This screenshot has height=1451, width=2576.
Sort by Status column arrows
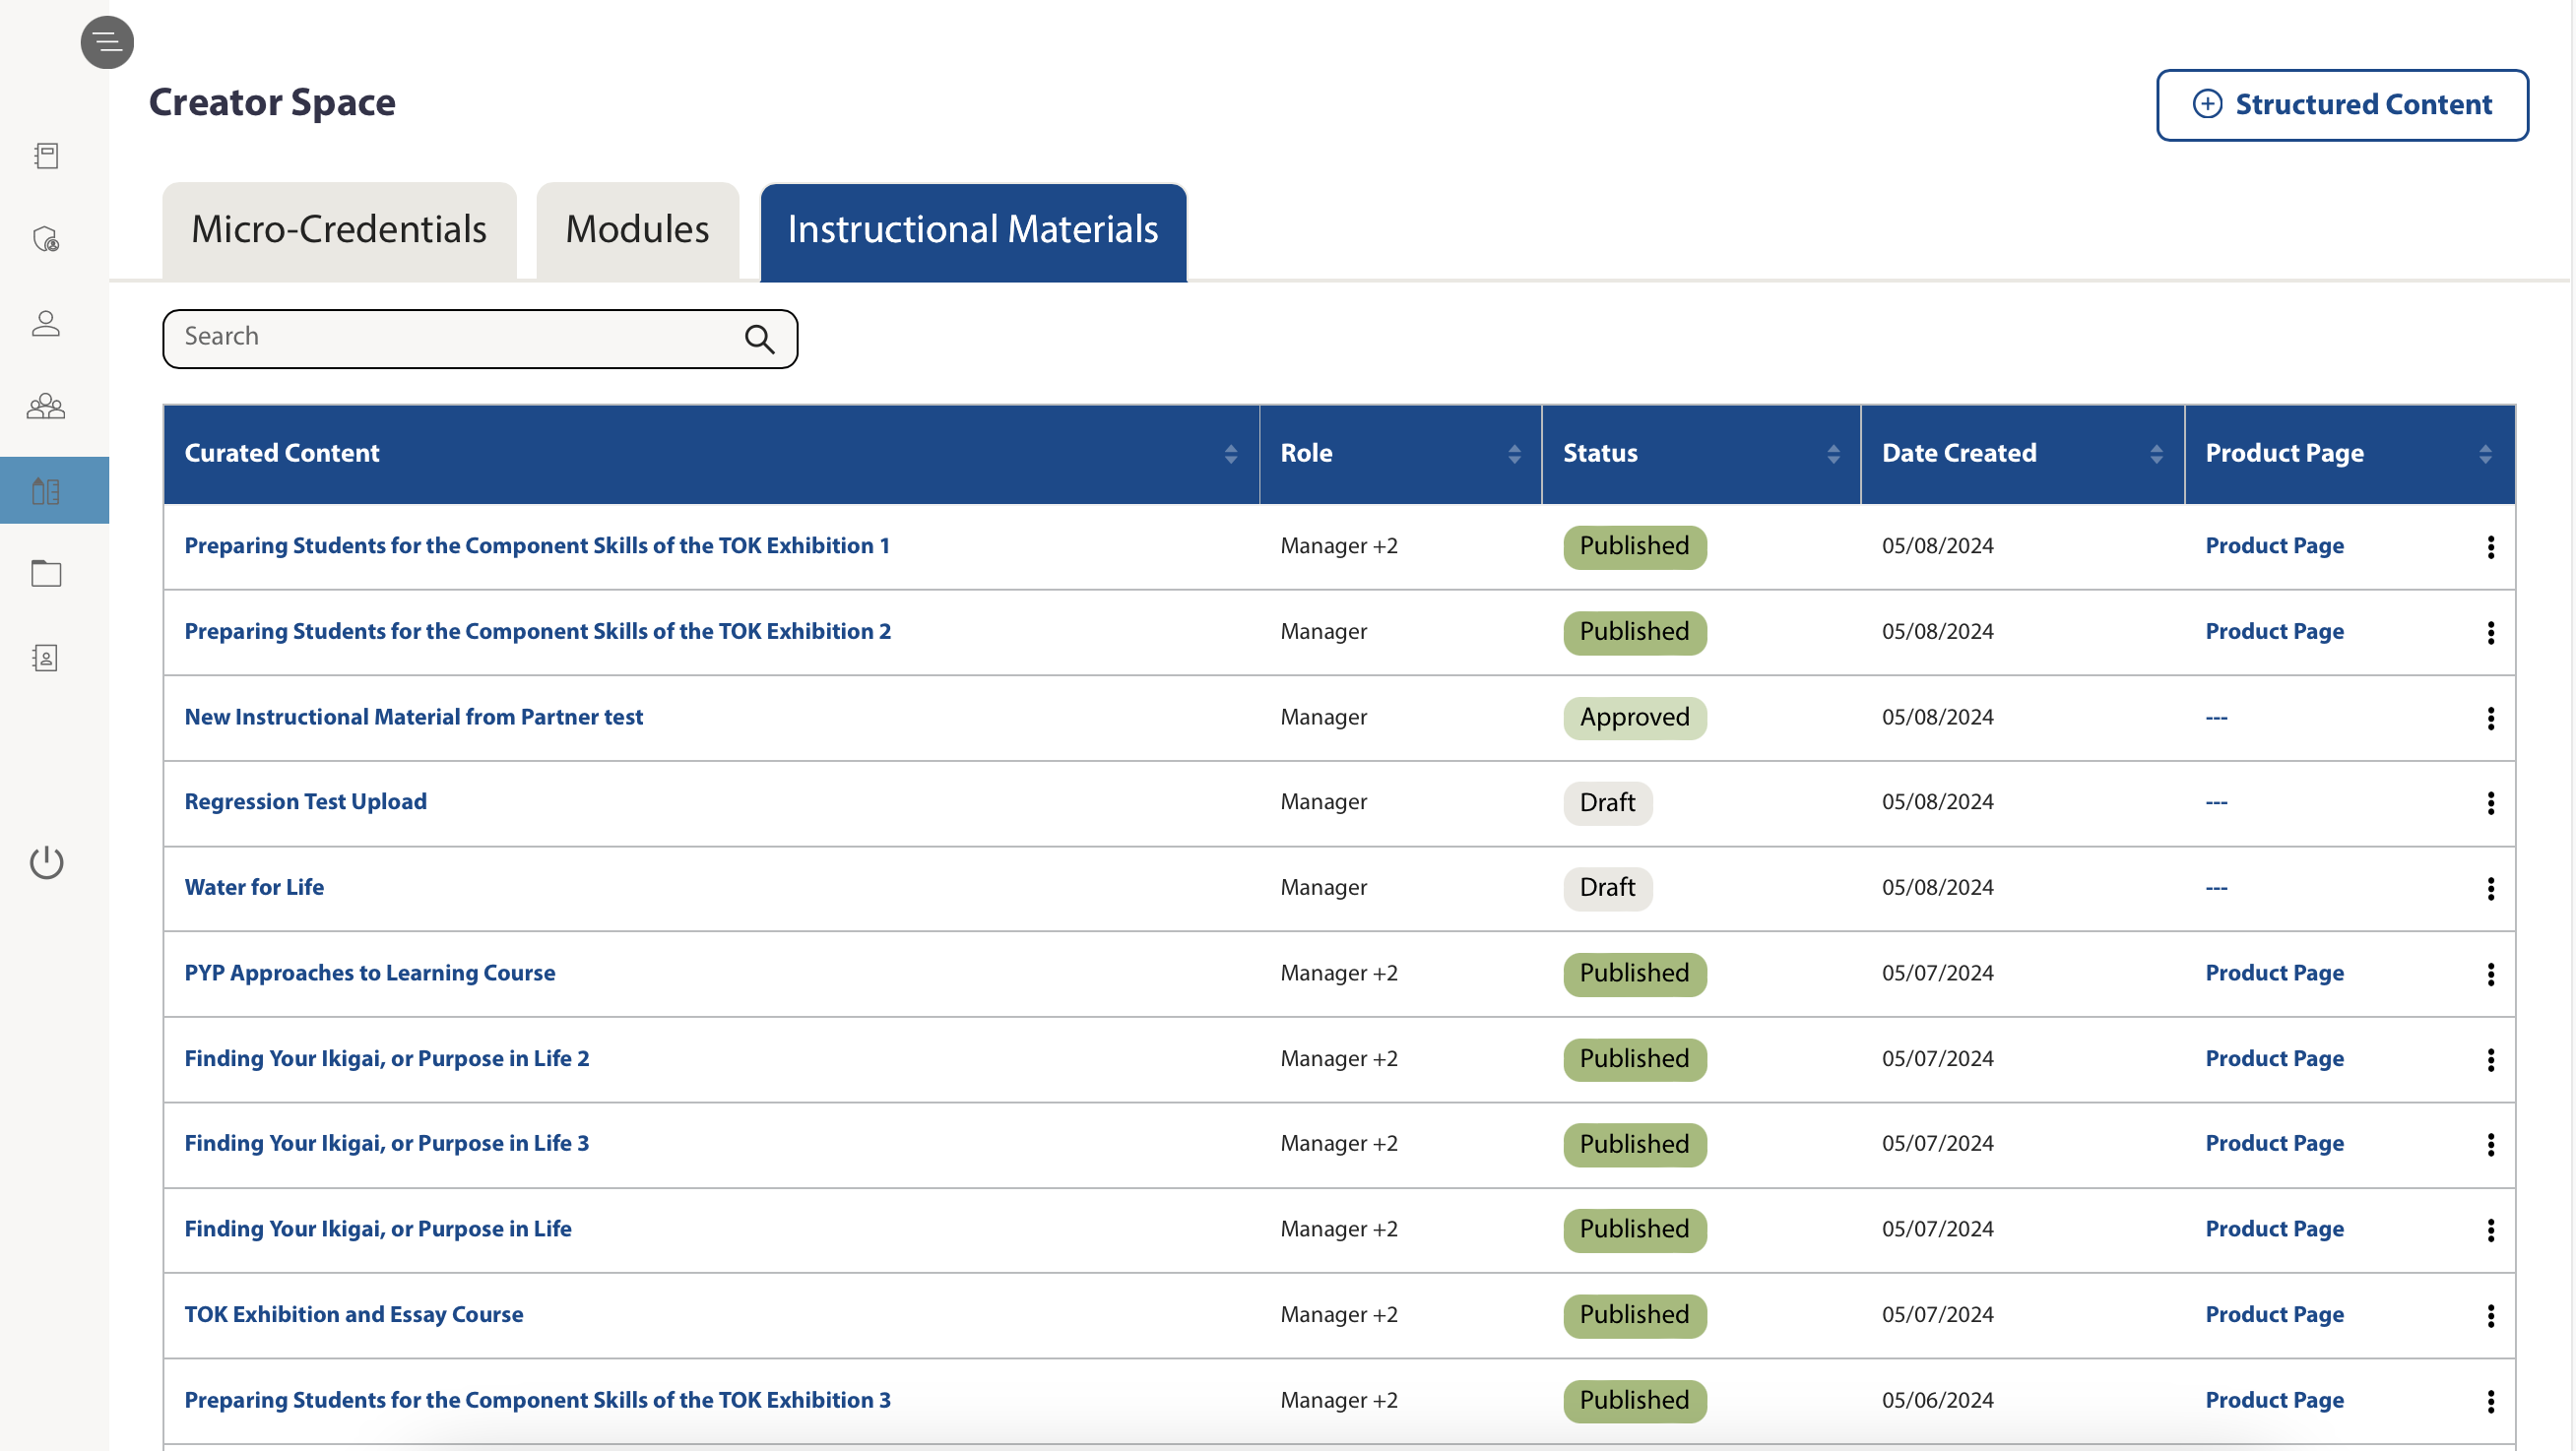(1832, 455)
